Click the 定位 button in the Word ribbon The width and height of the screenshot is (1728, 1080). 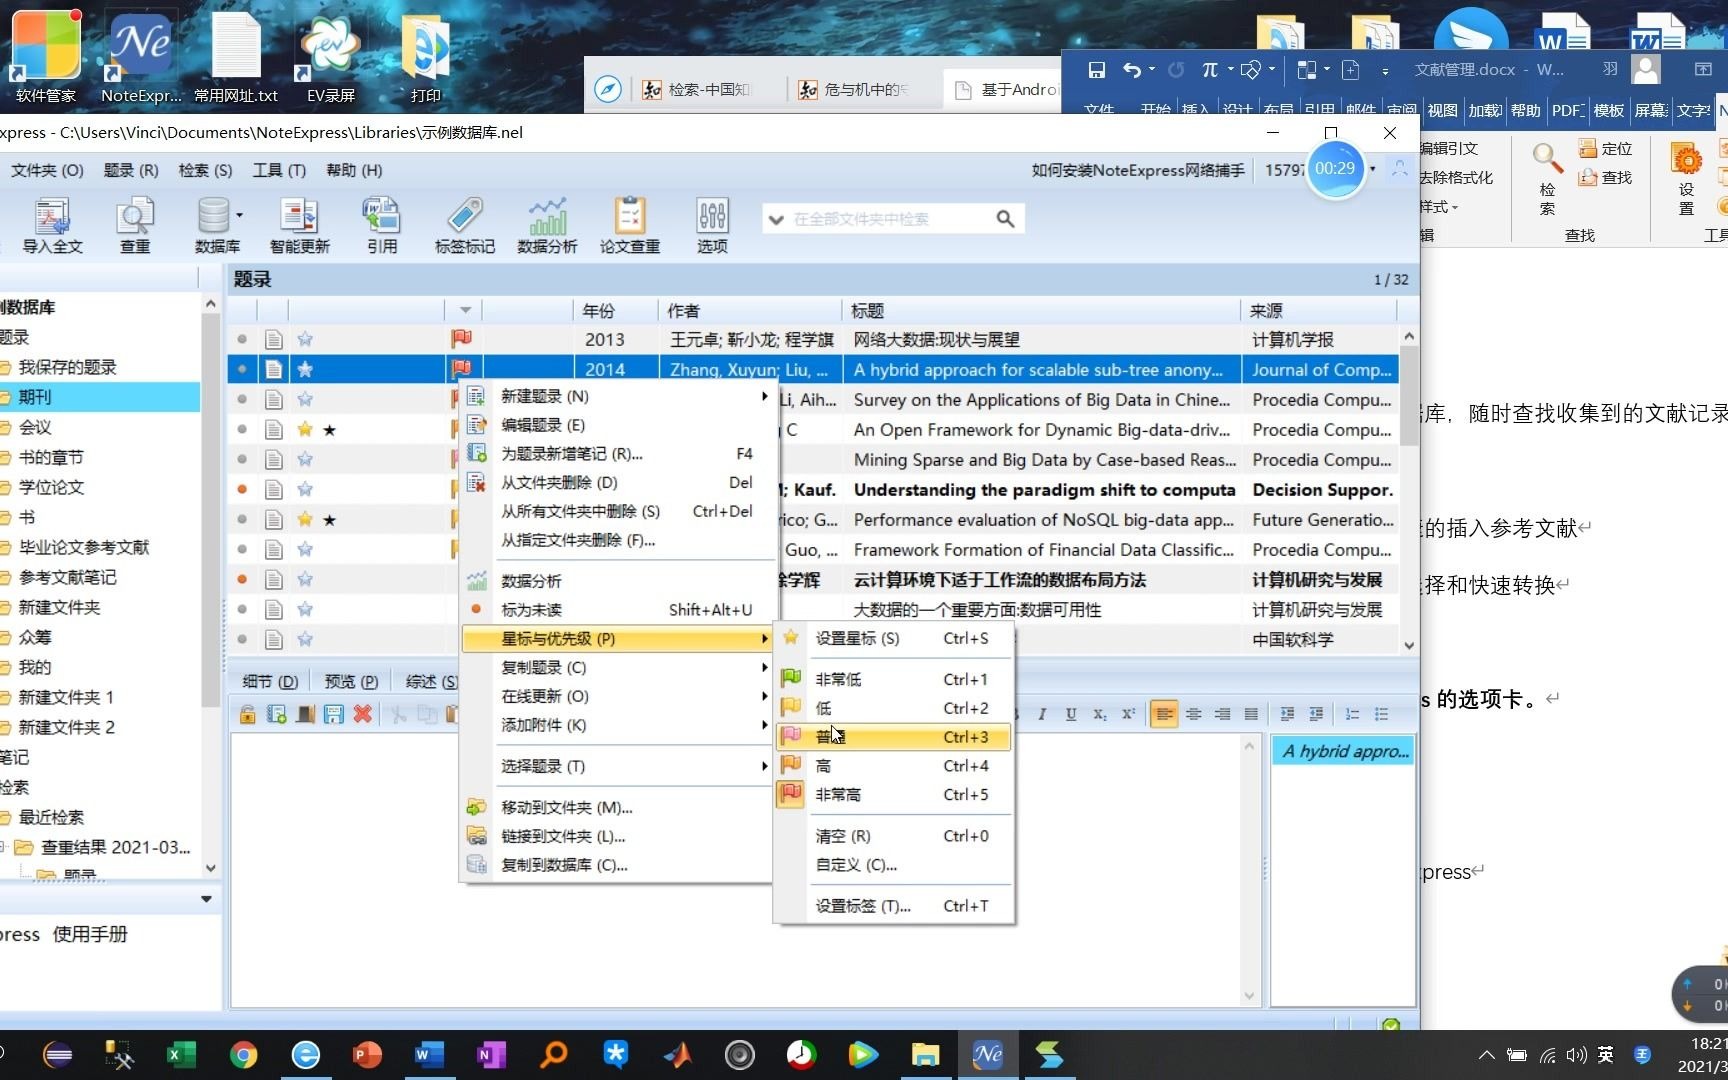1605,148
